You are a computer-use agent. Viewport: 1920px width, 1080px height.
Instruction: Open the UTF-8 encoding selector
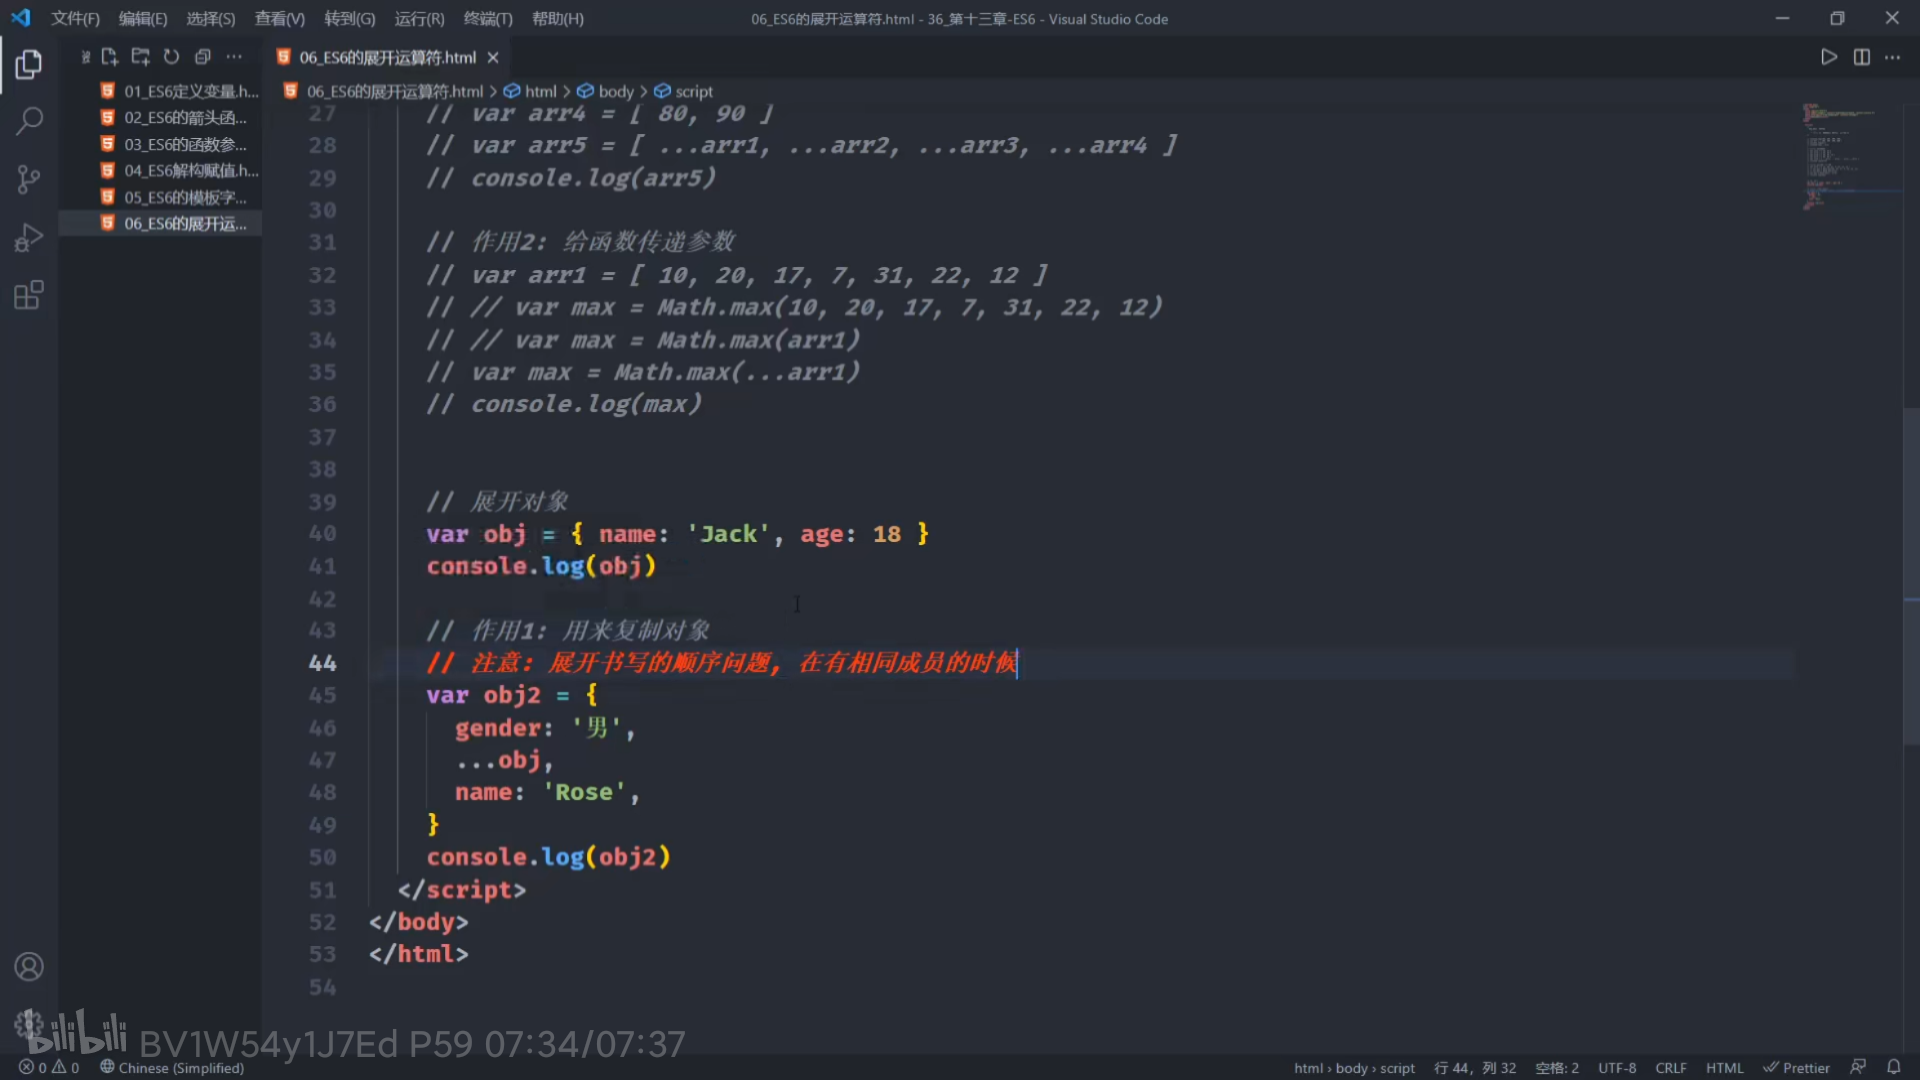point(1616,1067)
